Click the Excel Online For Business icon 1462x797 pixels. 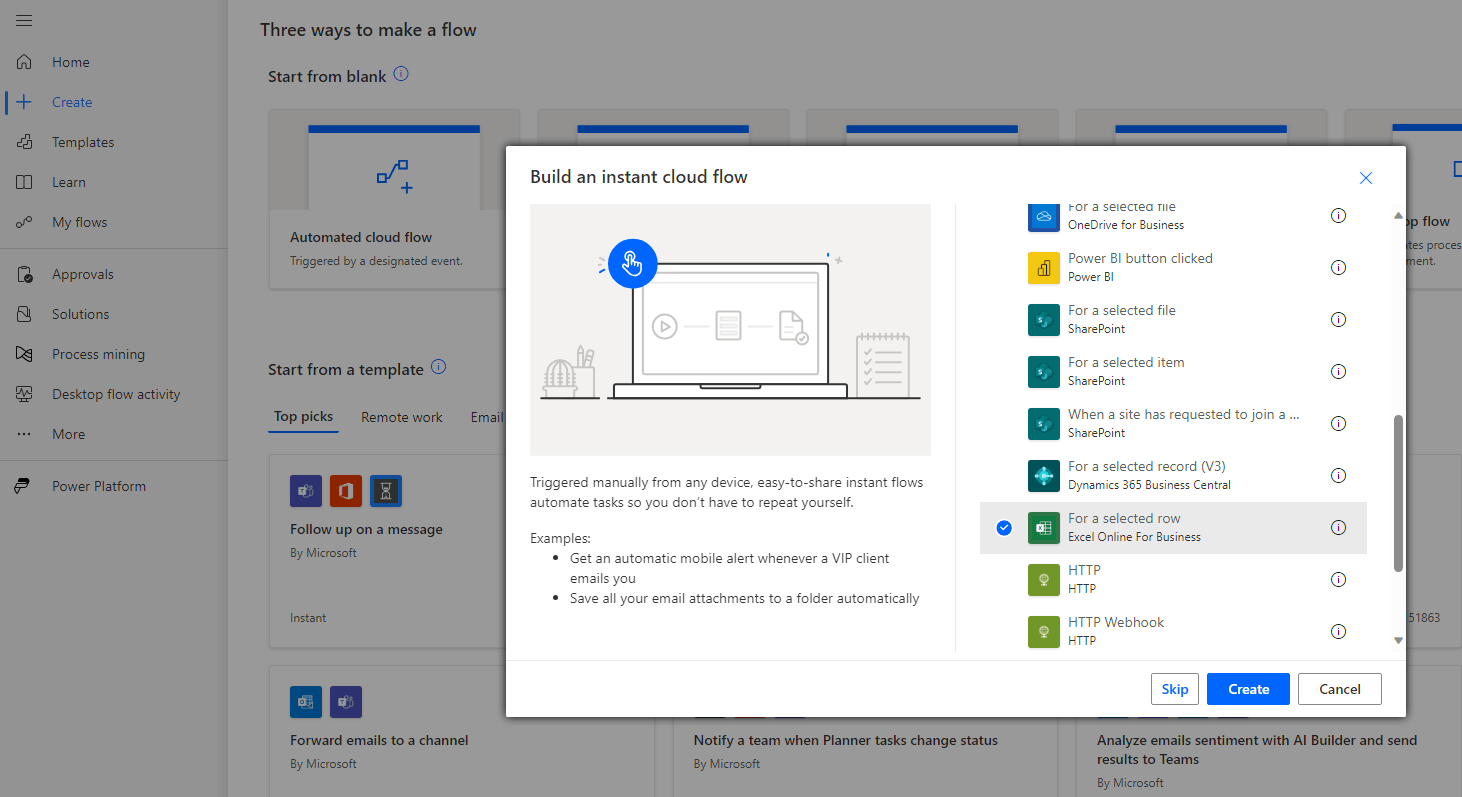click(x=1044, y=528)
